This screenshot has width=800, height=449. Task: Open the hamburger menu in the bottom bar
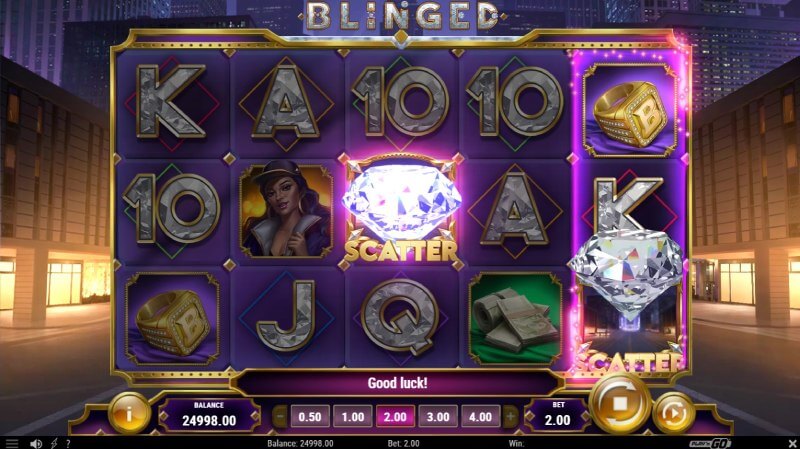click(x=11, y=443)
